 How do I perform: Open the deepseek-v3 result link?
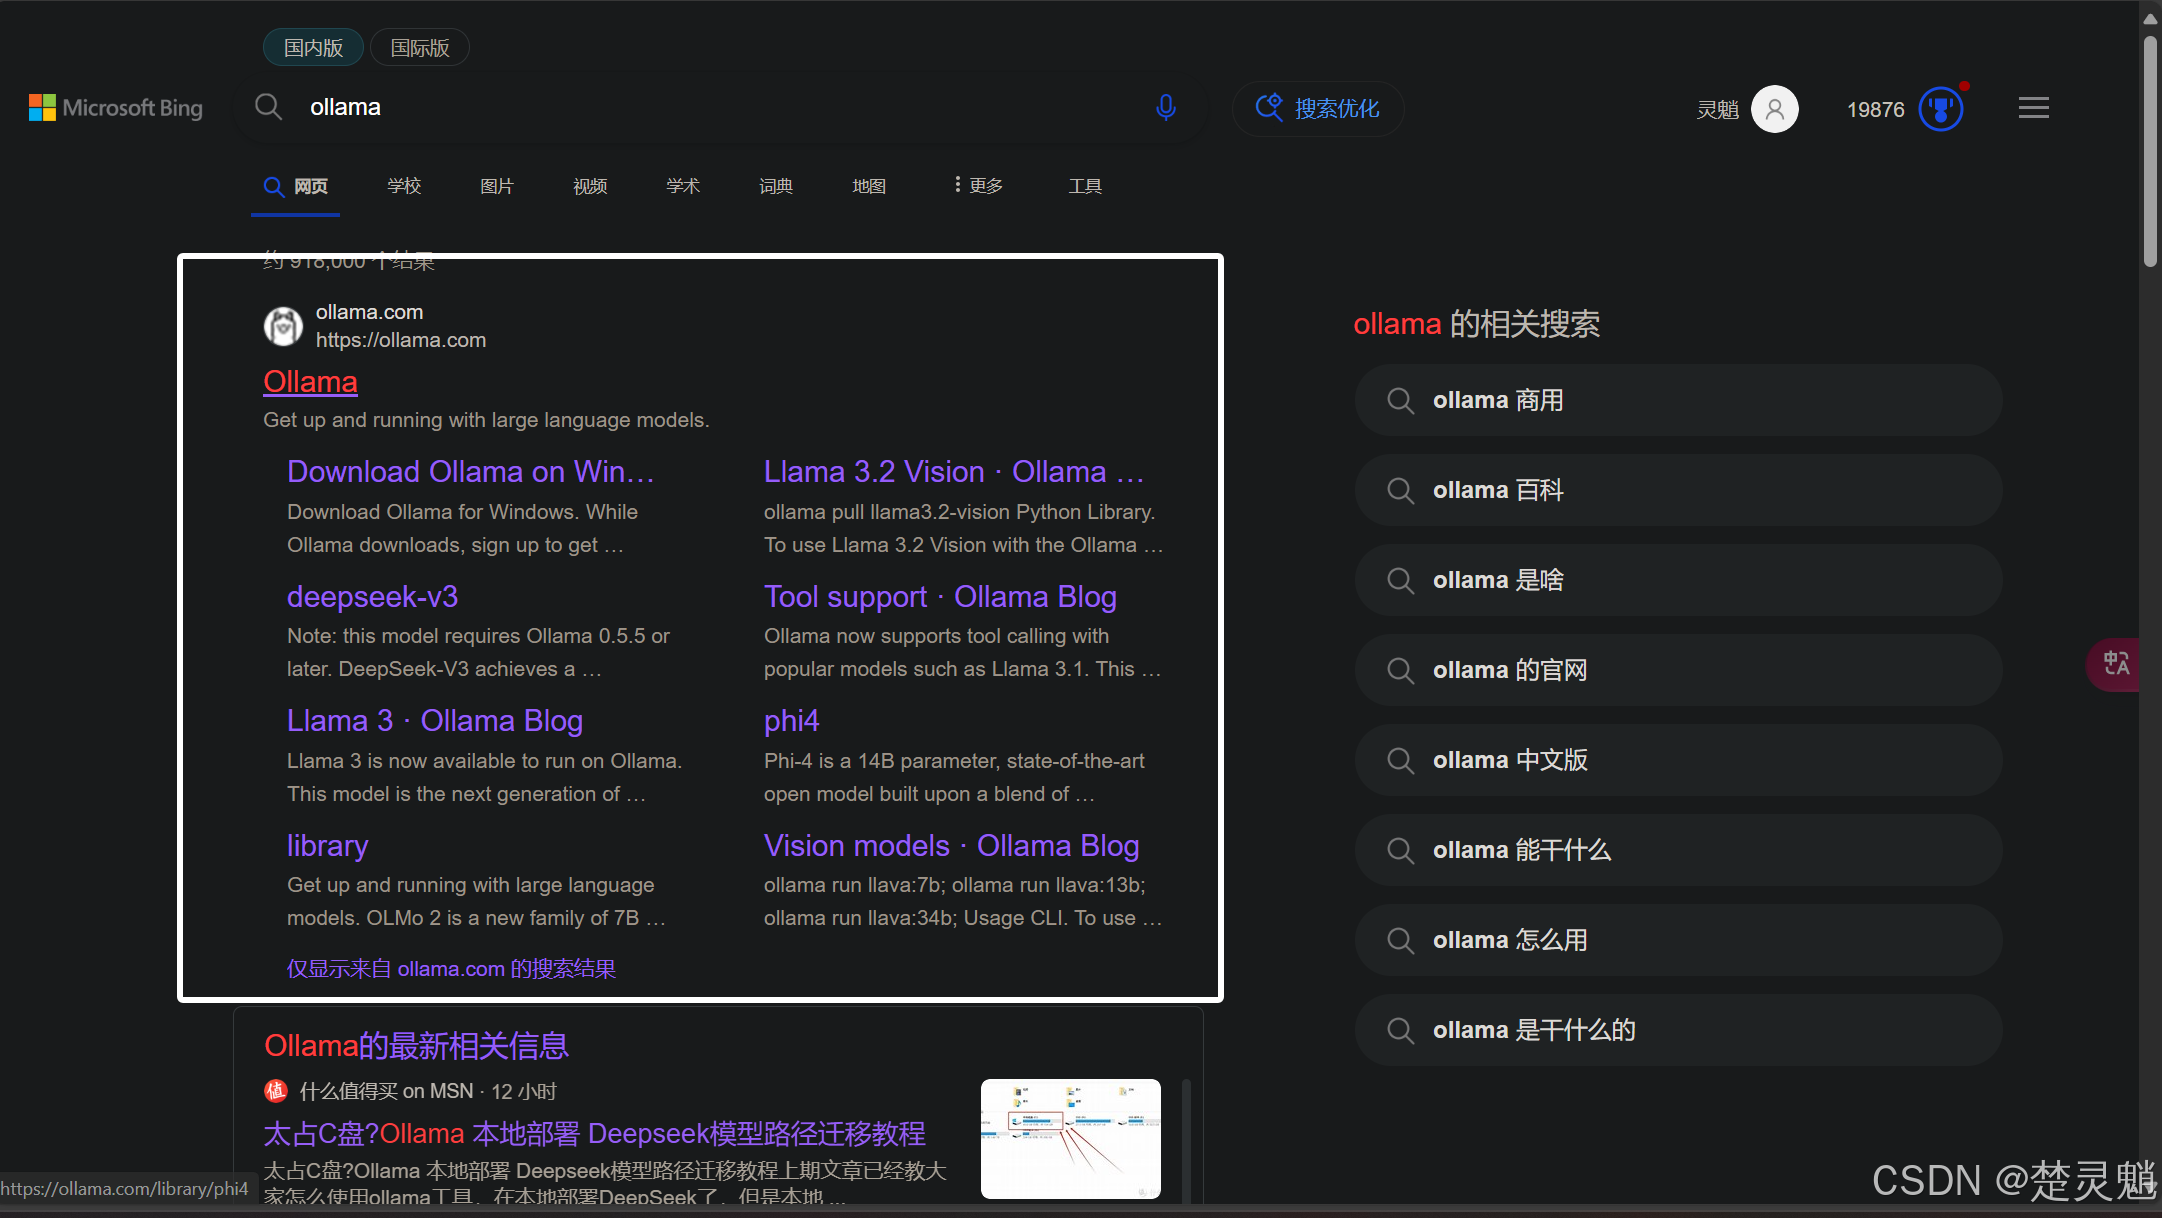pyautogui.click(x=372, y=597)
